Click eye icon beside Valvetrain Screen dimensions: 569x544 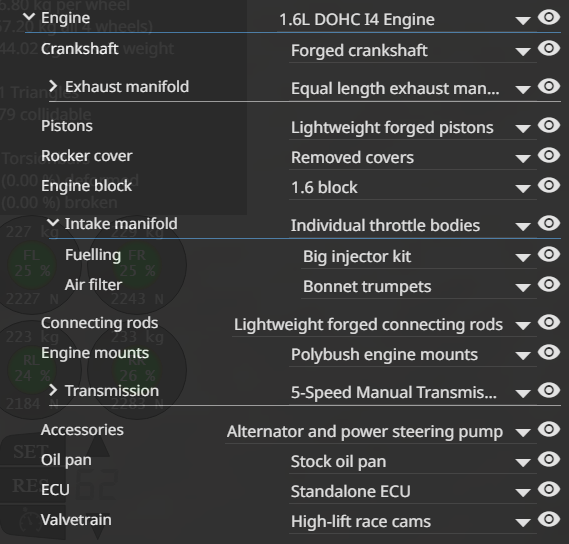pos(549,519)
